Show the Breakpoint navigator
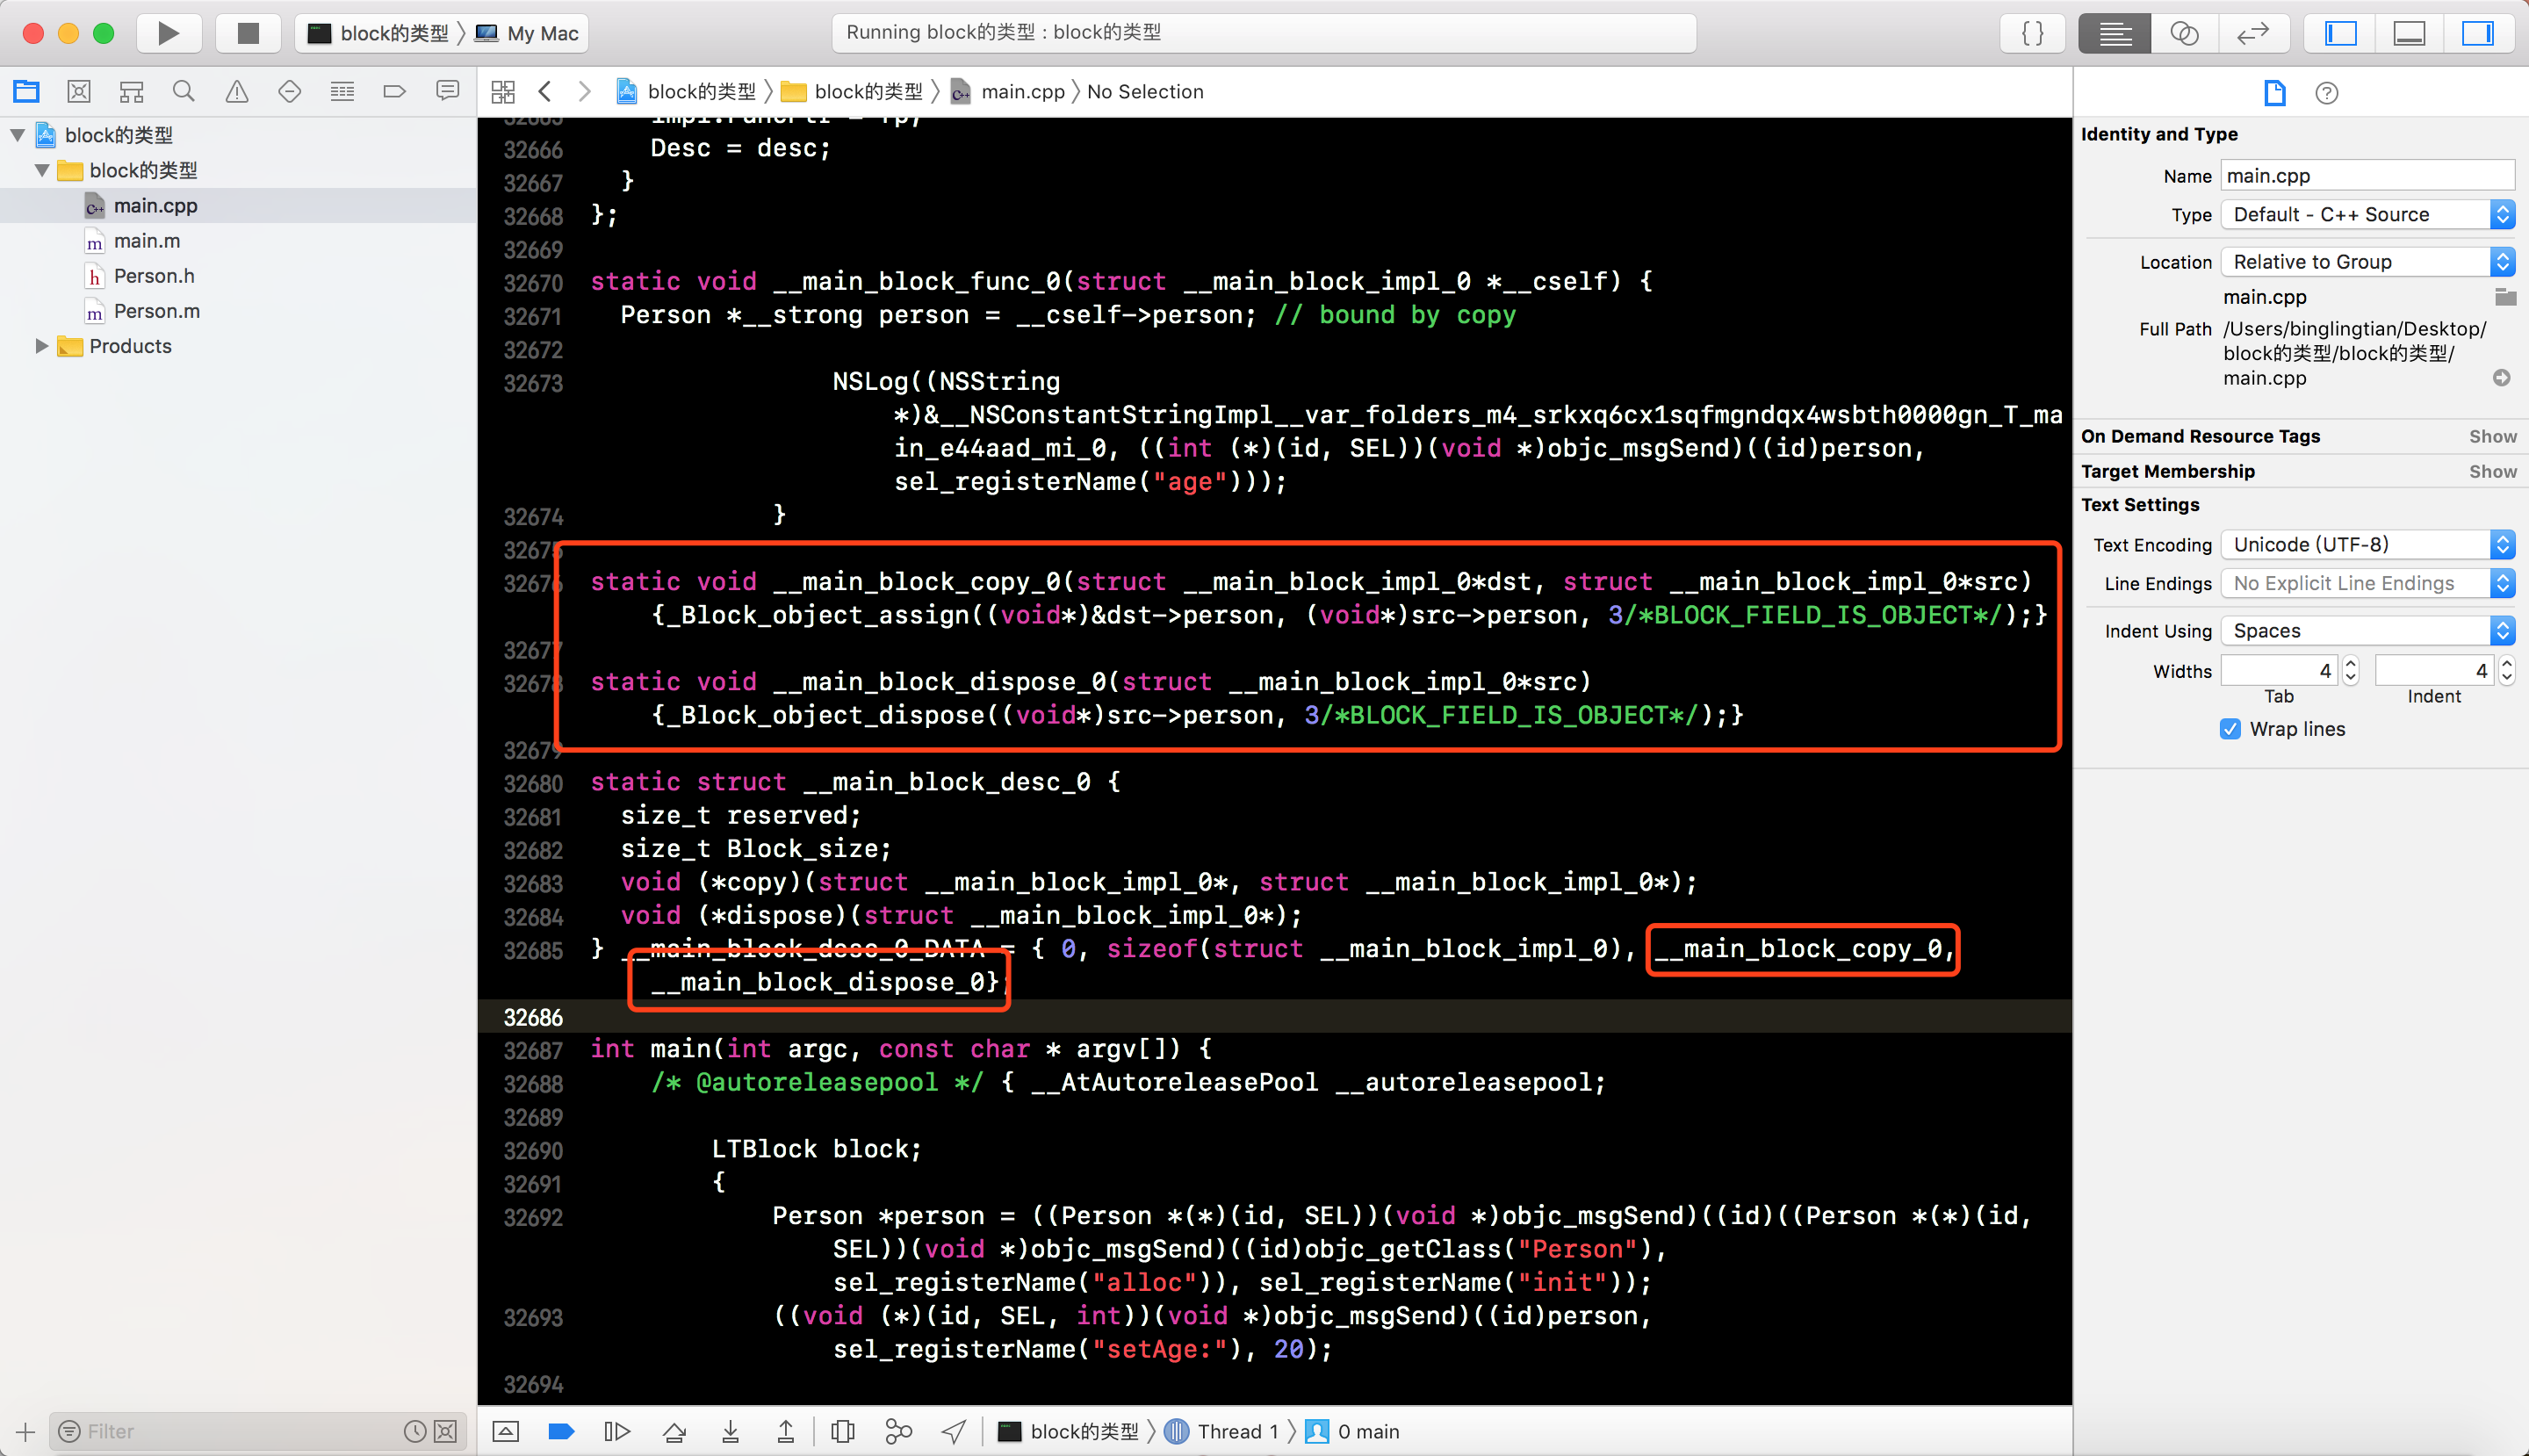 (x=394, y=92)
